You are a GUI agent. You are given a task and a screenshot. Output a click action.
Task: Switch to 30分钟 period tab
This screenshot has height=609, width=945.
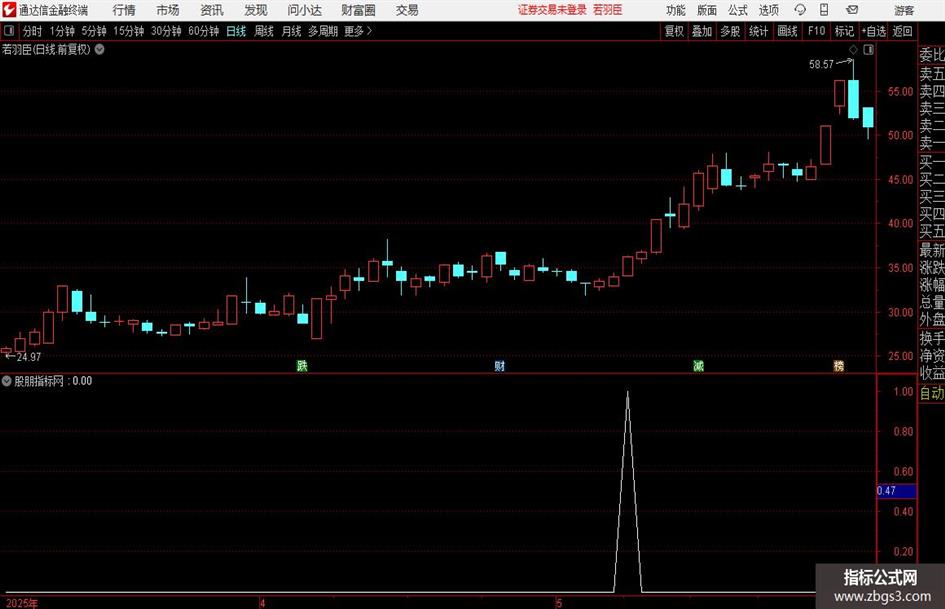point(166,31)
